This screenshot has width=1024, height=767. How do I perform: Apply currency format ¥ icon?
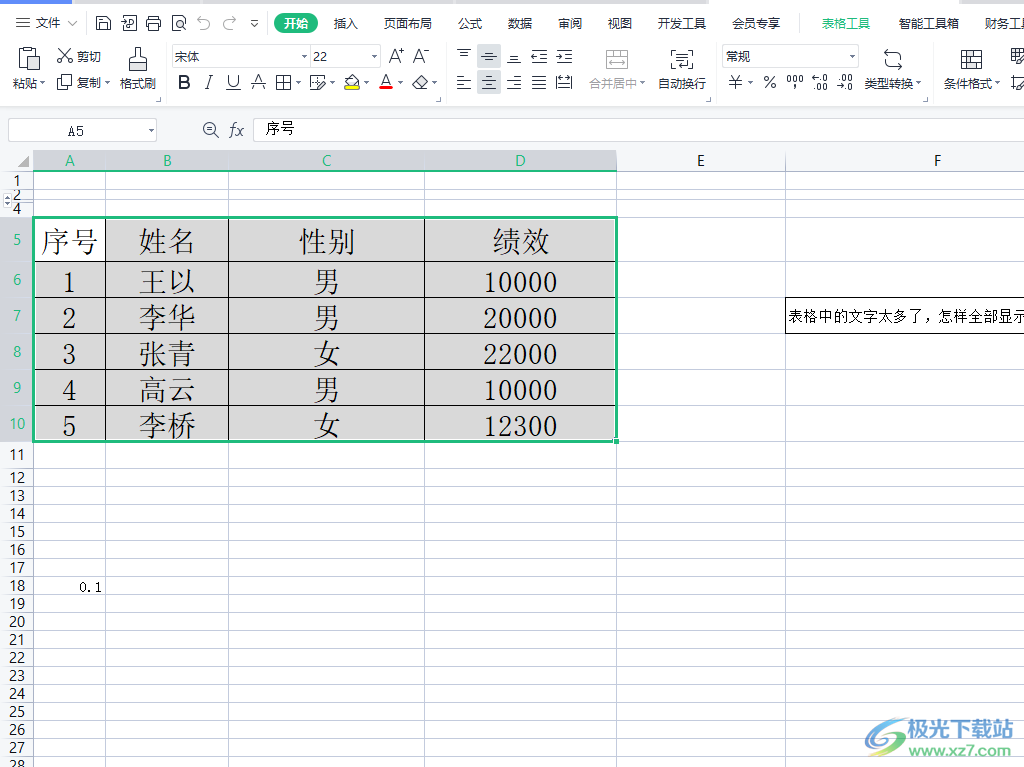click(x=735, y=82)
